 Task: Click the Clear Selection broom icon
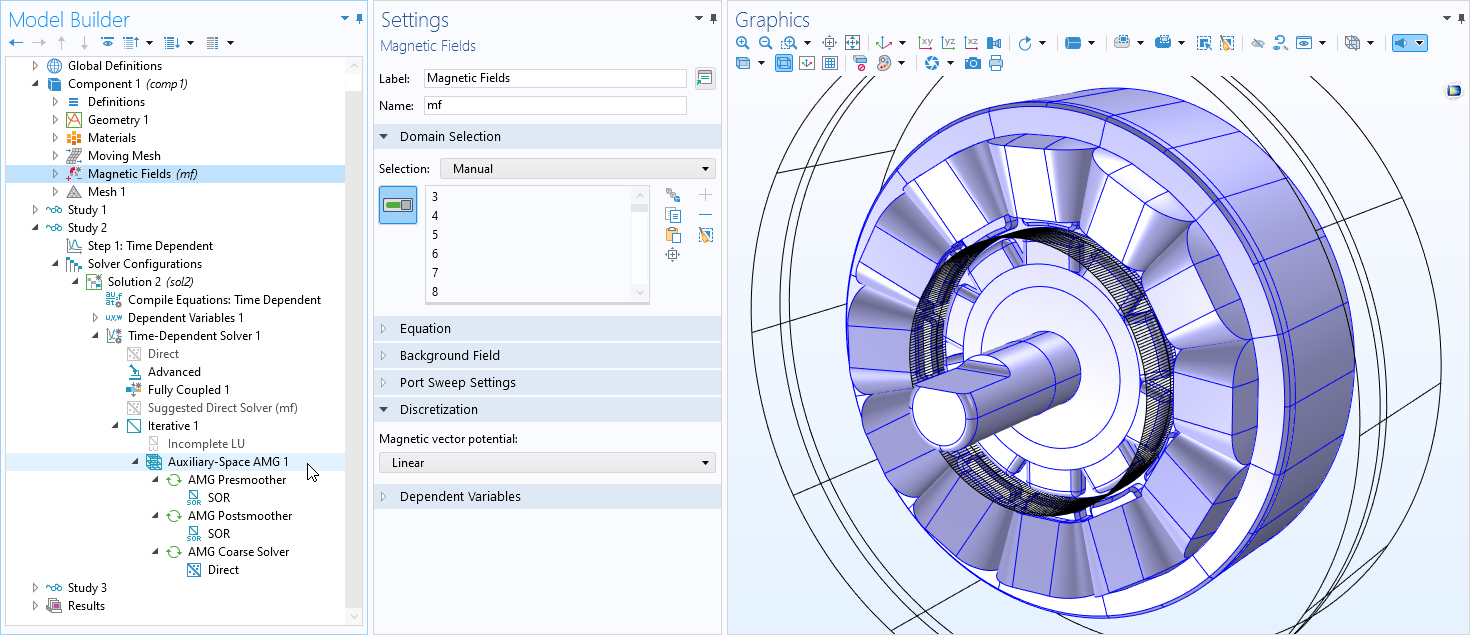[x=706, y=235]
